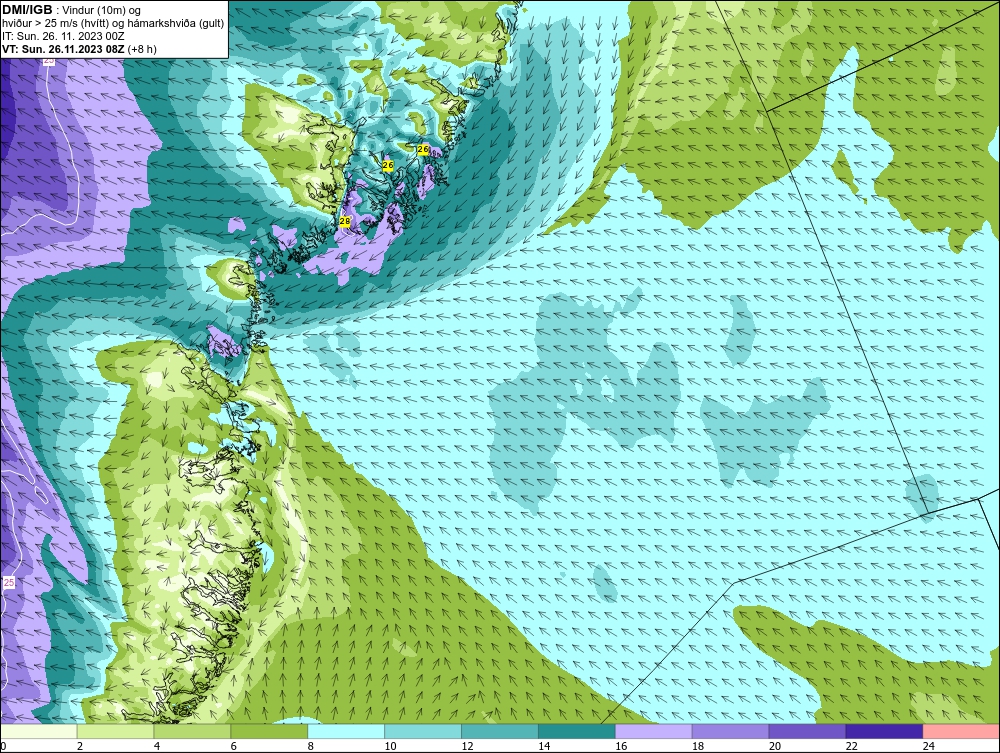This screenshot has height=753, width=1000.
Task: Click the 0–2 m/s pale yellow legend swatch
Action: click(x=39, y=731)
